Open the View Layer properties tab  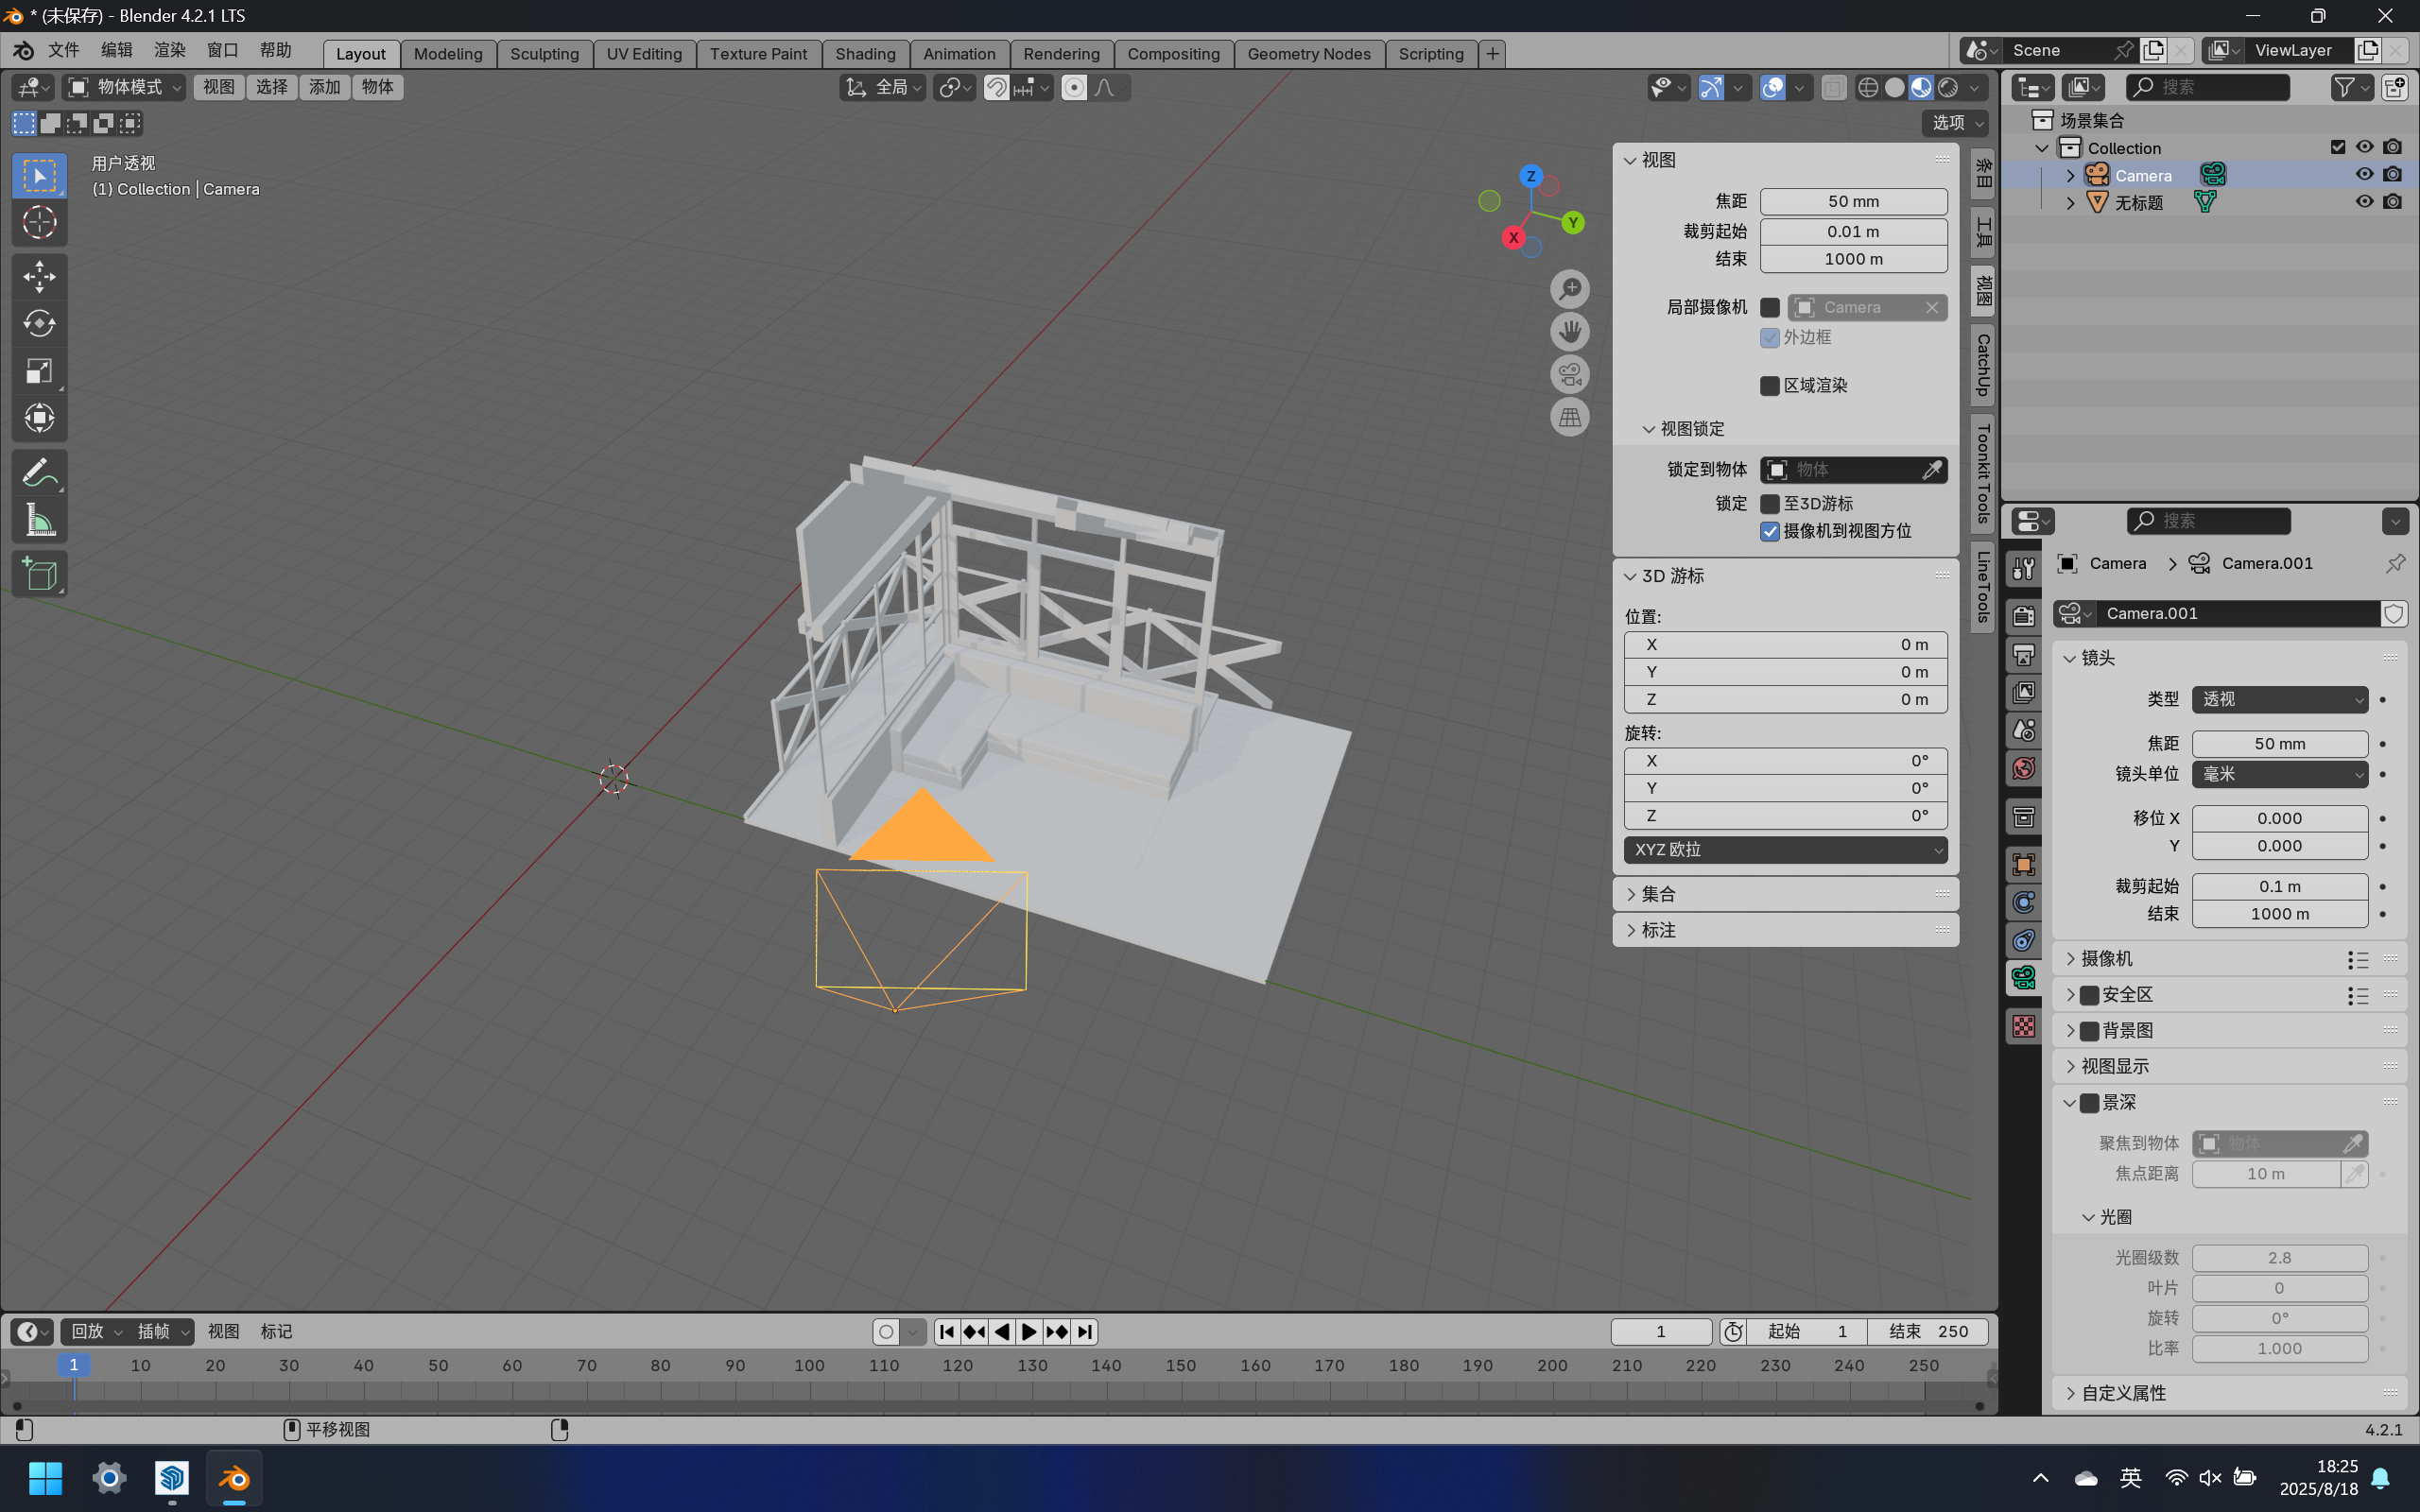click(x=2024, y=692)
